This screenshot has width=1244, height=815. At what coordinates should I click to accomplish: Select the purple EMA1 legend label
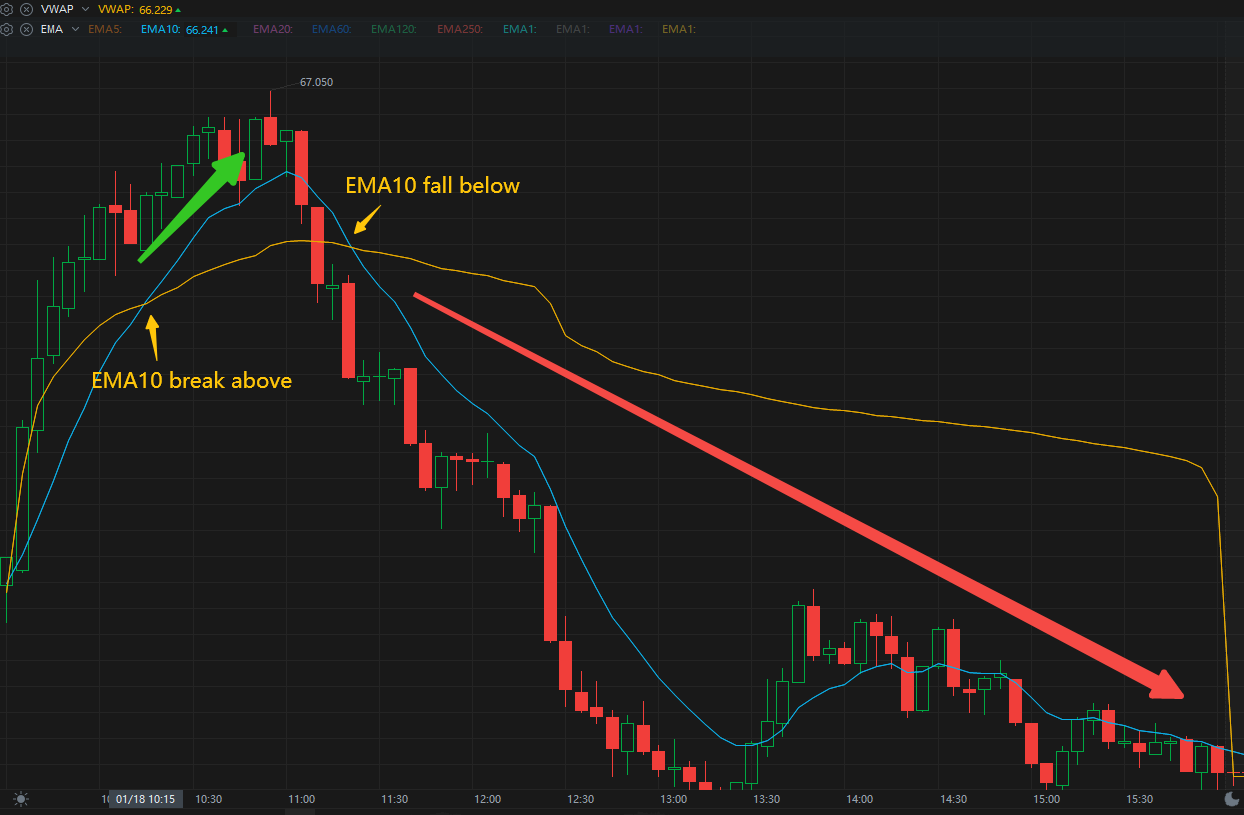[x=625, y=29]
